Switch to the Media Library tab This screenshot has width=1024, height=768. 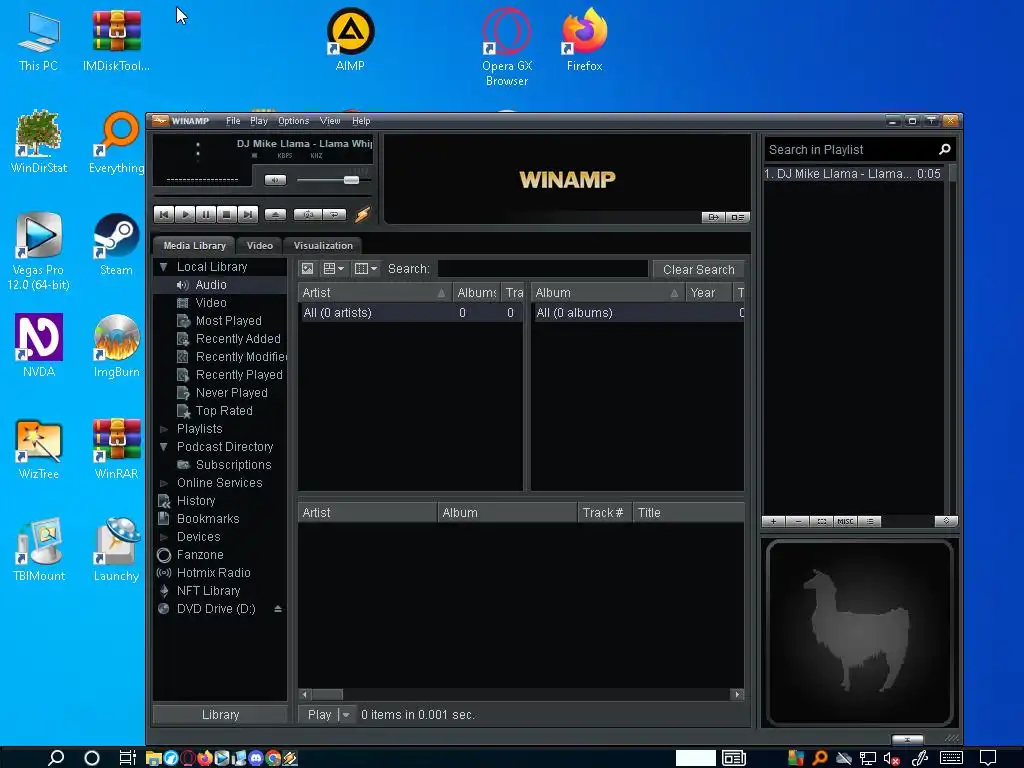tap(194, 246)
